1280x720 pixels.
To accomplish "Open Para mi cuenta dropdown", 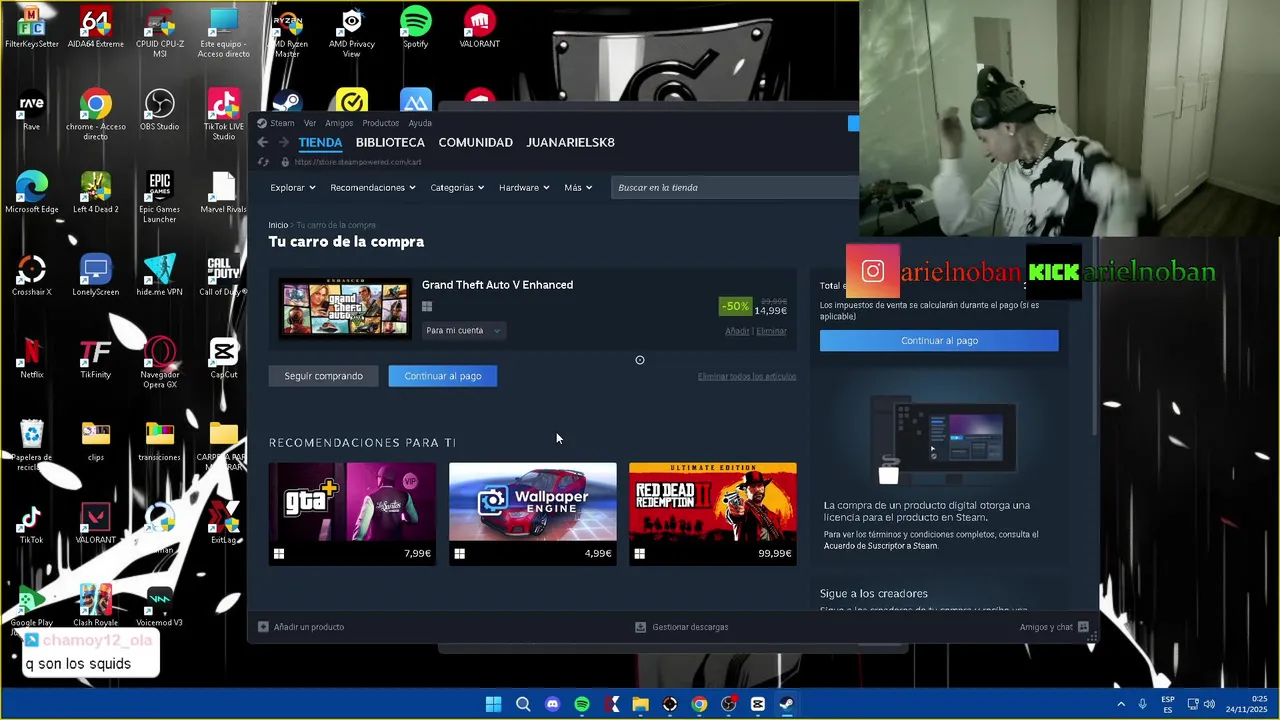I will (x=463, y=330).
